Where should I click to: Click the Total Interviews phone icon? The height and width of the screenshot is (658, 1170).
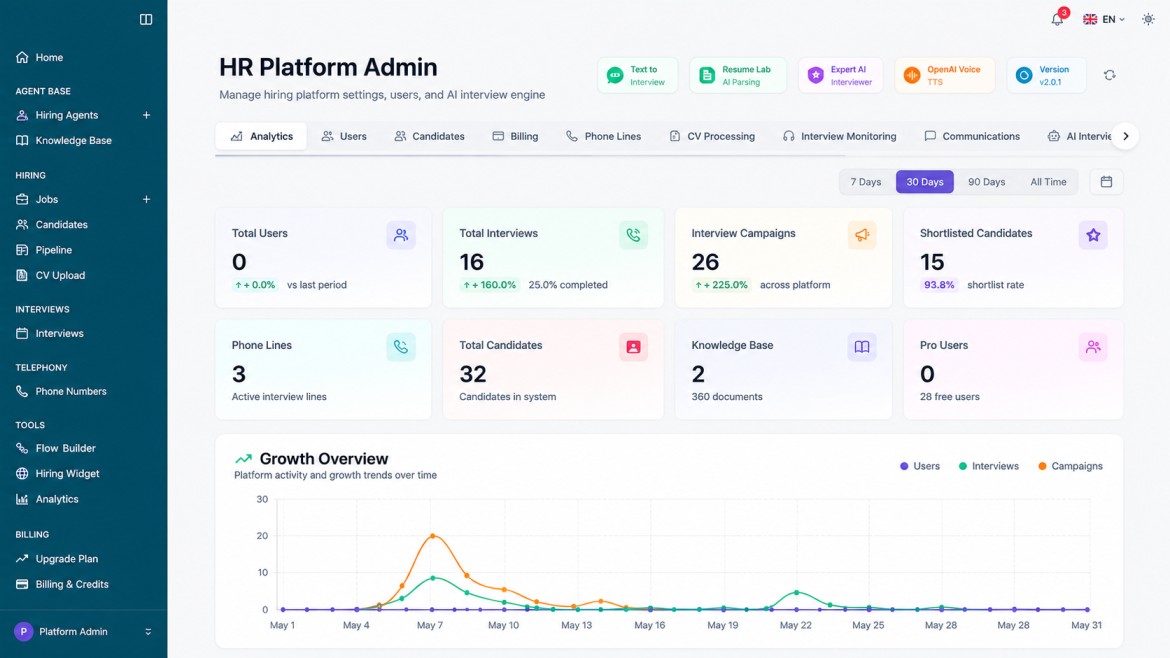click(633, 235)
